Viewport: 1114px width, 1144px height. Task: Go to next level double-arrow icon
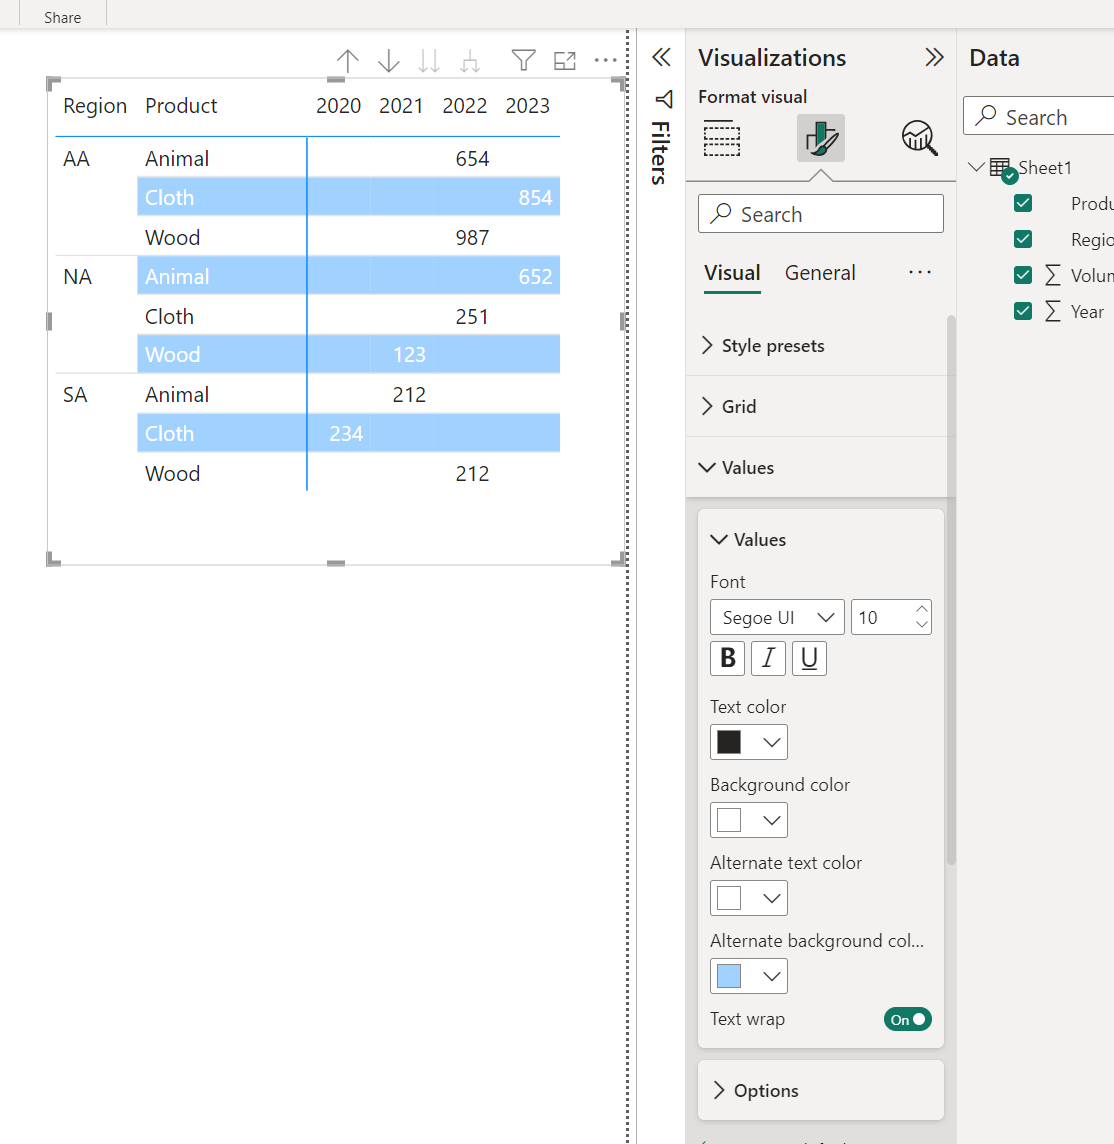click(x=429, y=61)
